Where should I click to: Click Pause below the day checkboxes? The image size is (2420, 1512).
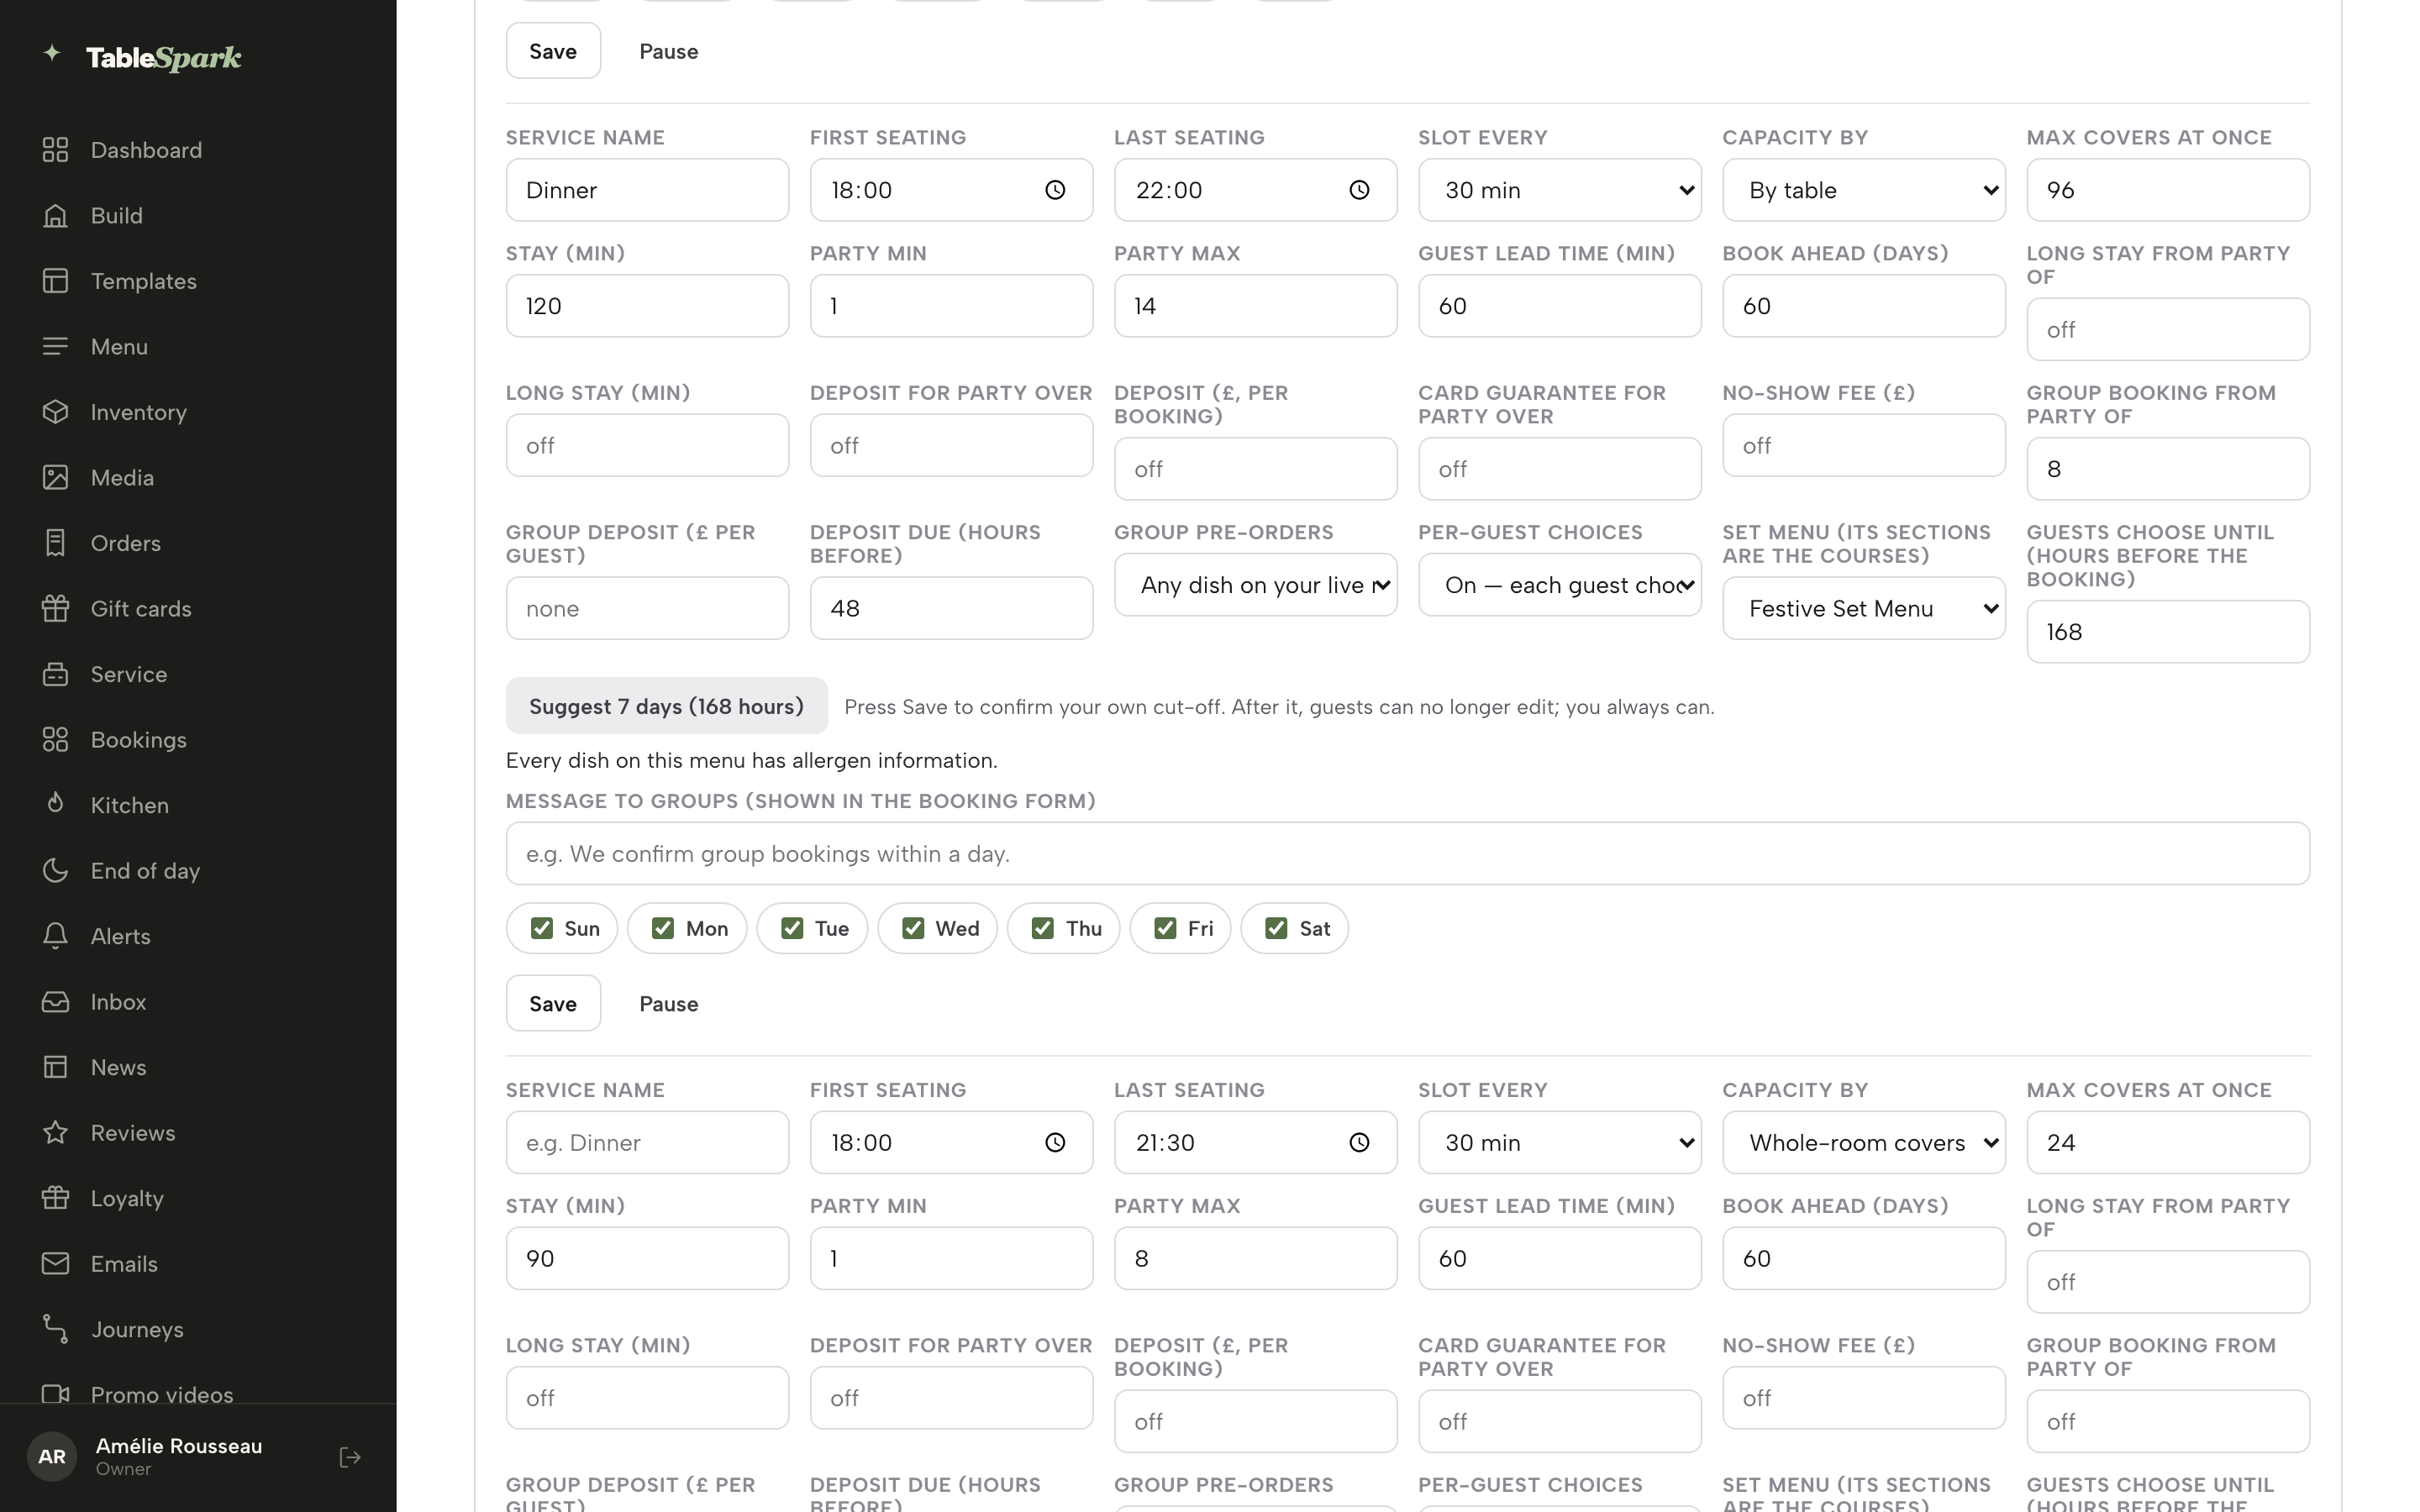point(669,1003)
